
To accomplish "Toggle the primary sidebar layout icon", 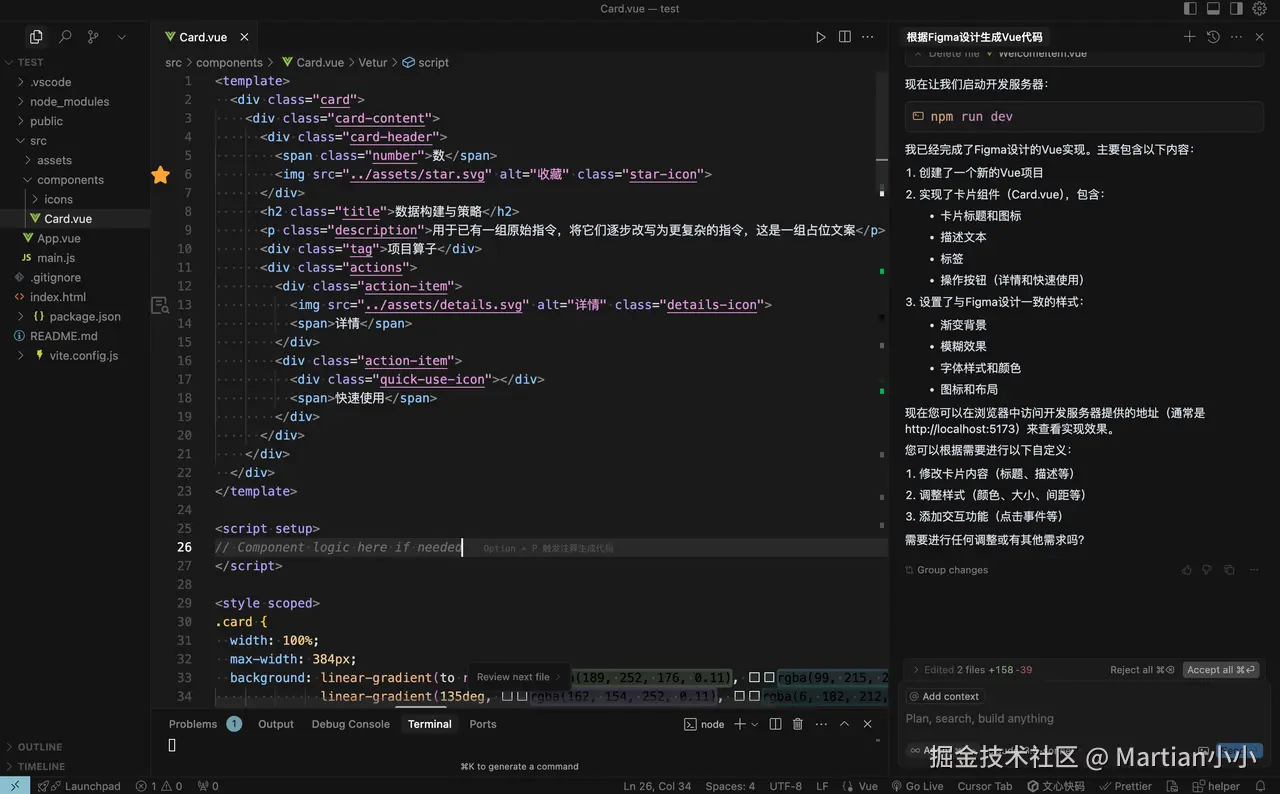I will coord(1190,8).
